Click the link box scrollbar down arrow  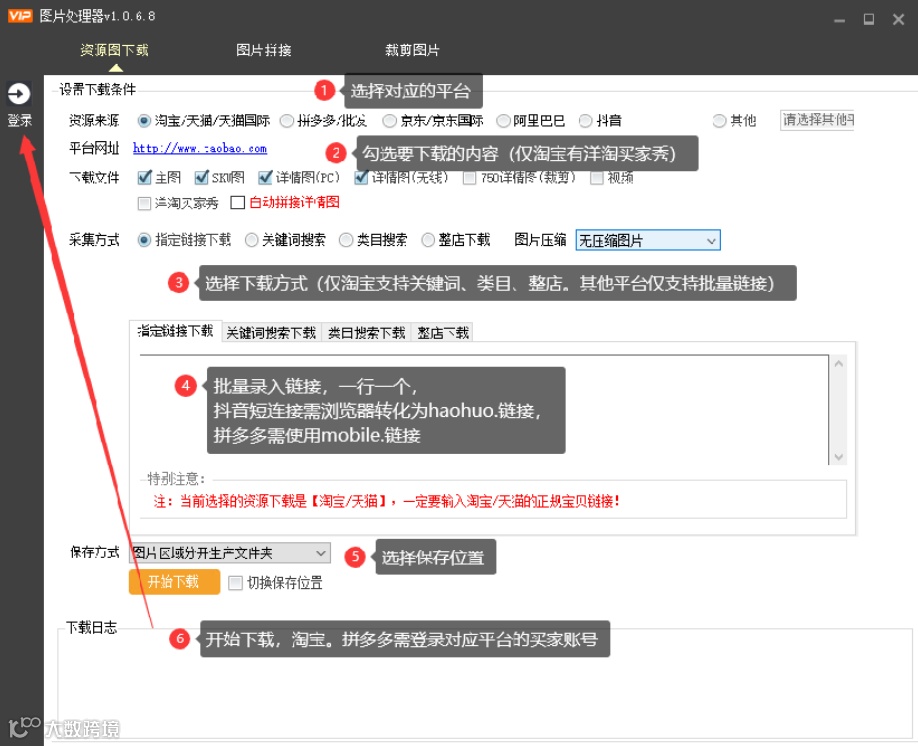click(x=838, y=457)
